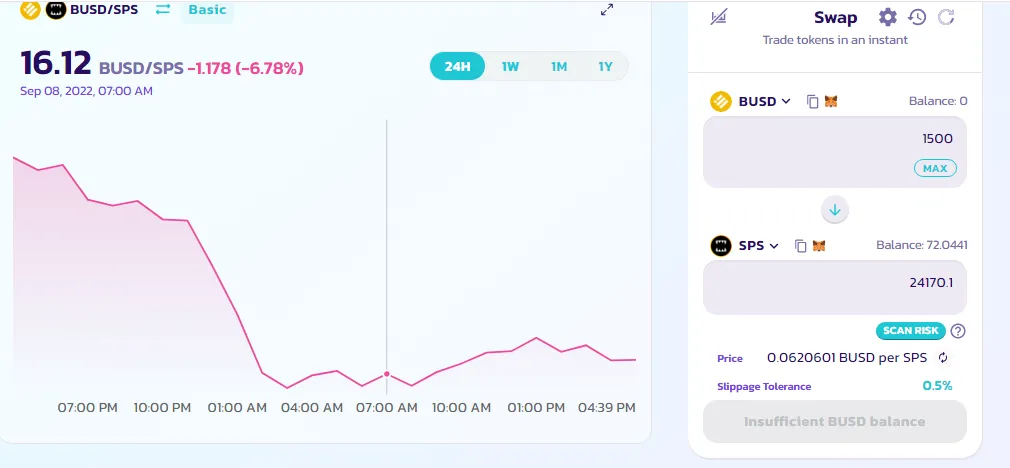The image size is (1010, 468).
Task: Click the 0.0620601 BUSD per SPS price
Action: pos(847,358)
